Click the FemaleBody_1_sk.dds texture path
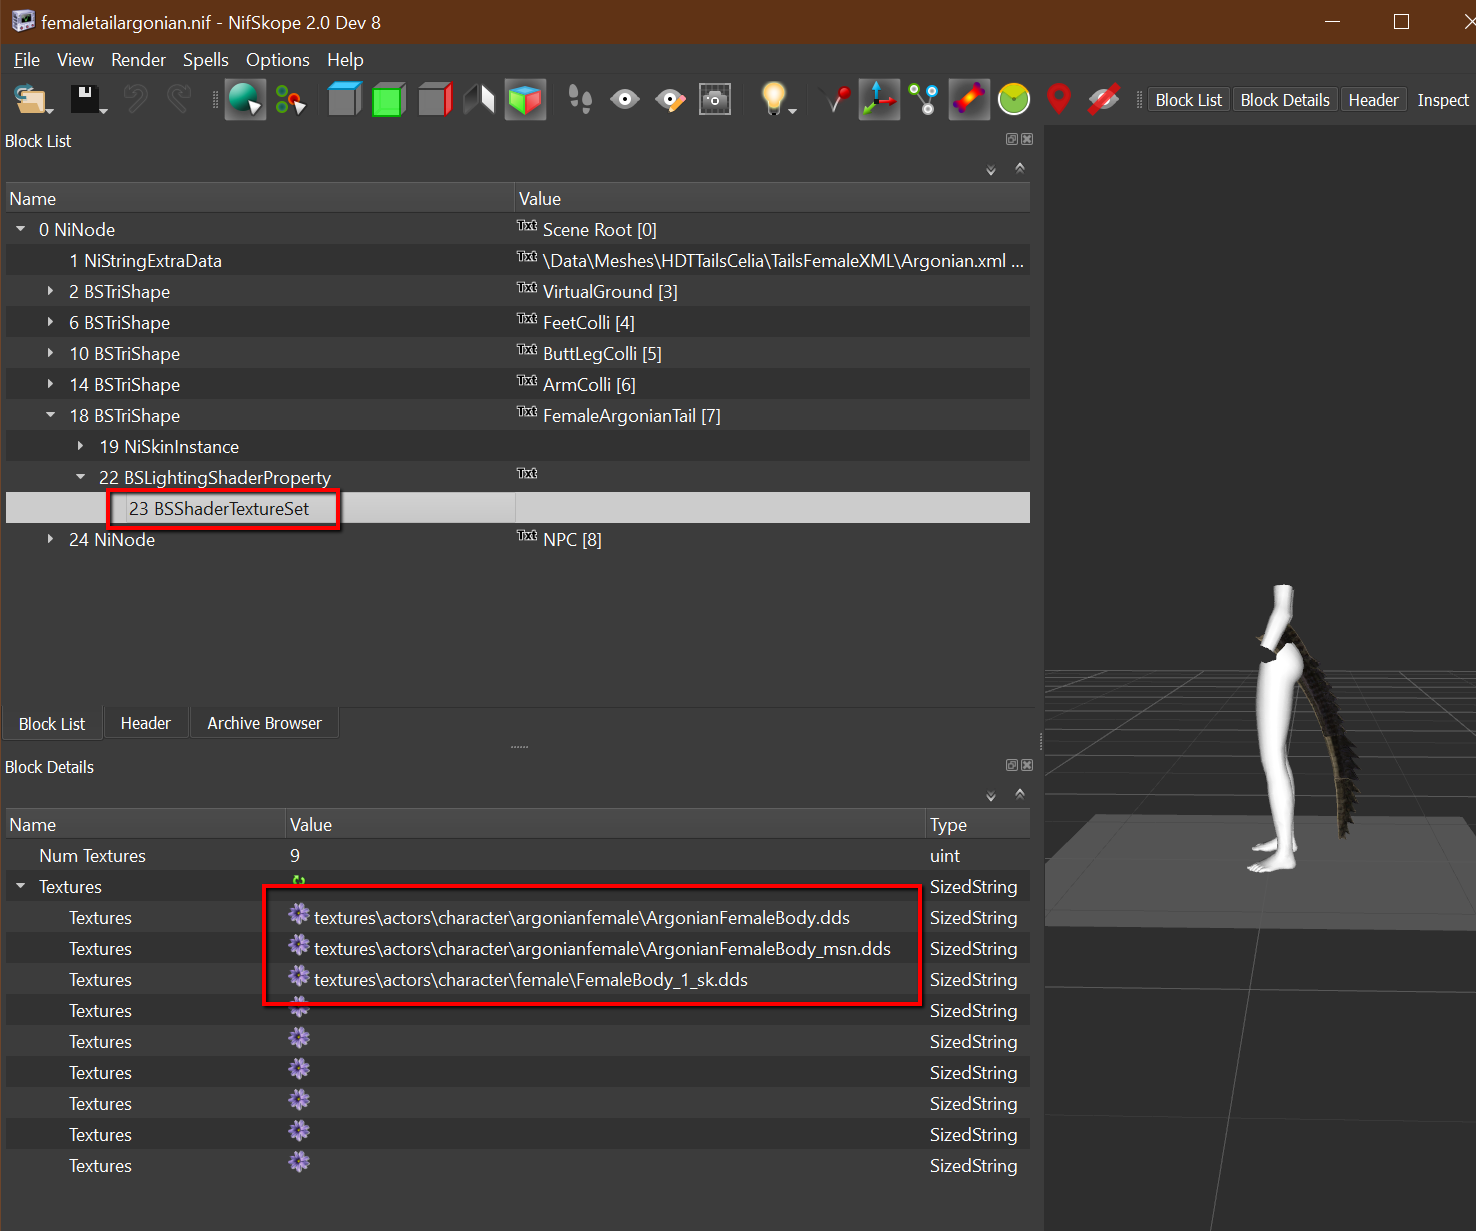Screen dimensions: 1476x1231 [531, 980]
